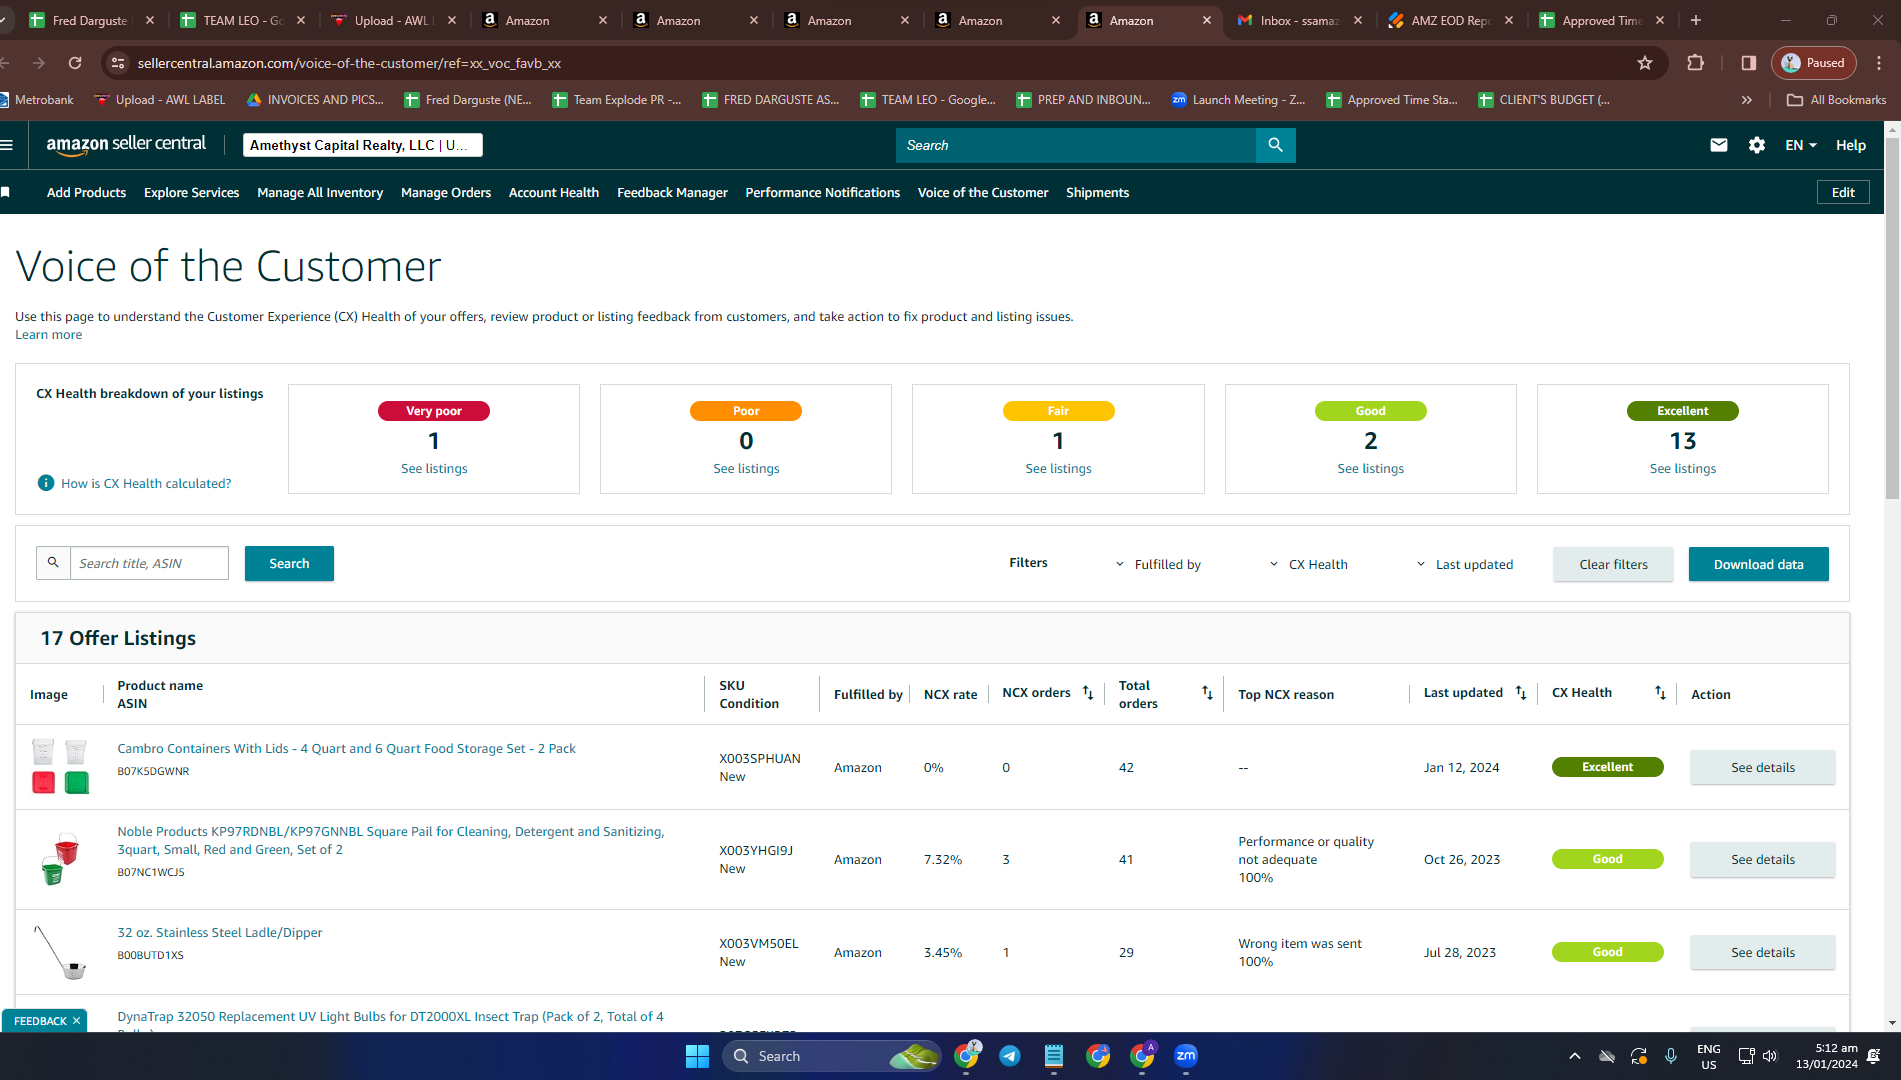See details for the Noble Products pail
1901x1080 pixels.
(1762, 859)
